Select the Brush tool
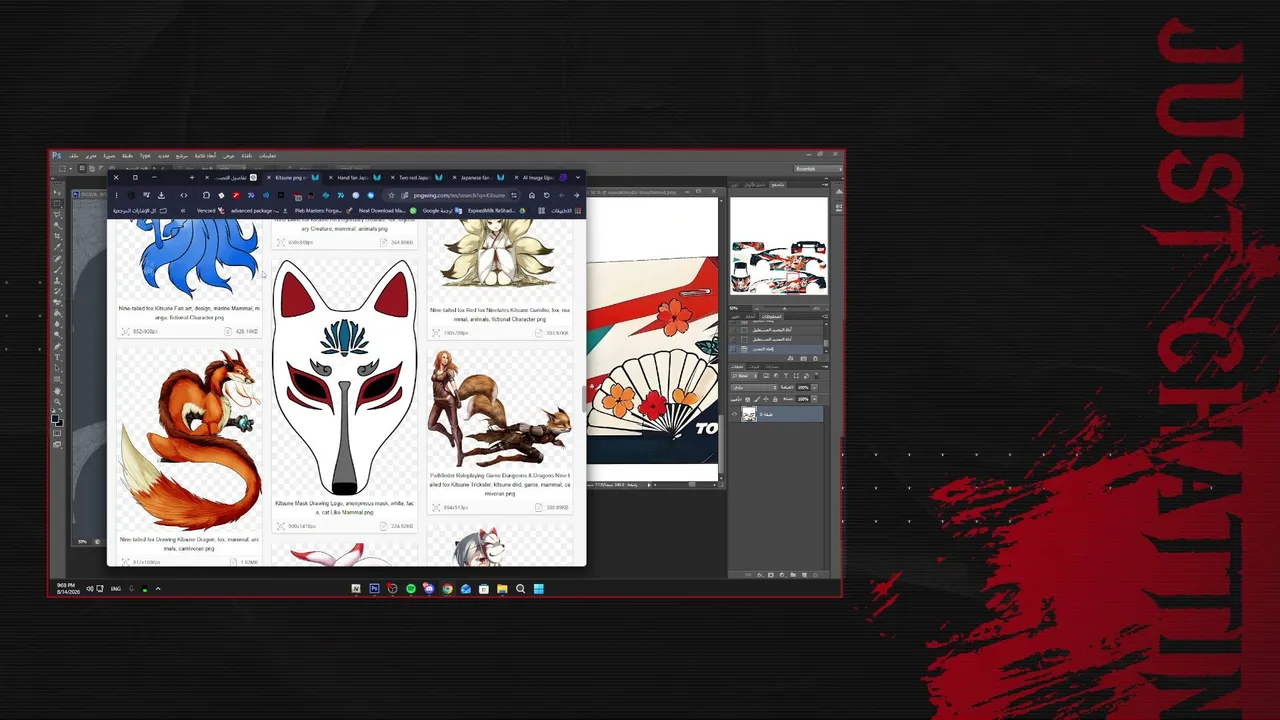 [x=57, y=269]
